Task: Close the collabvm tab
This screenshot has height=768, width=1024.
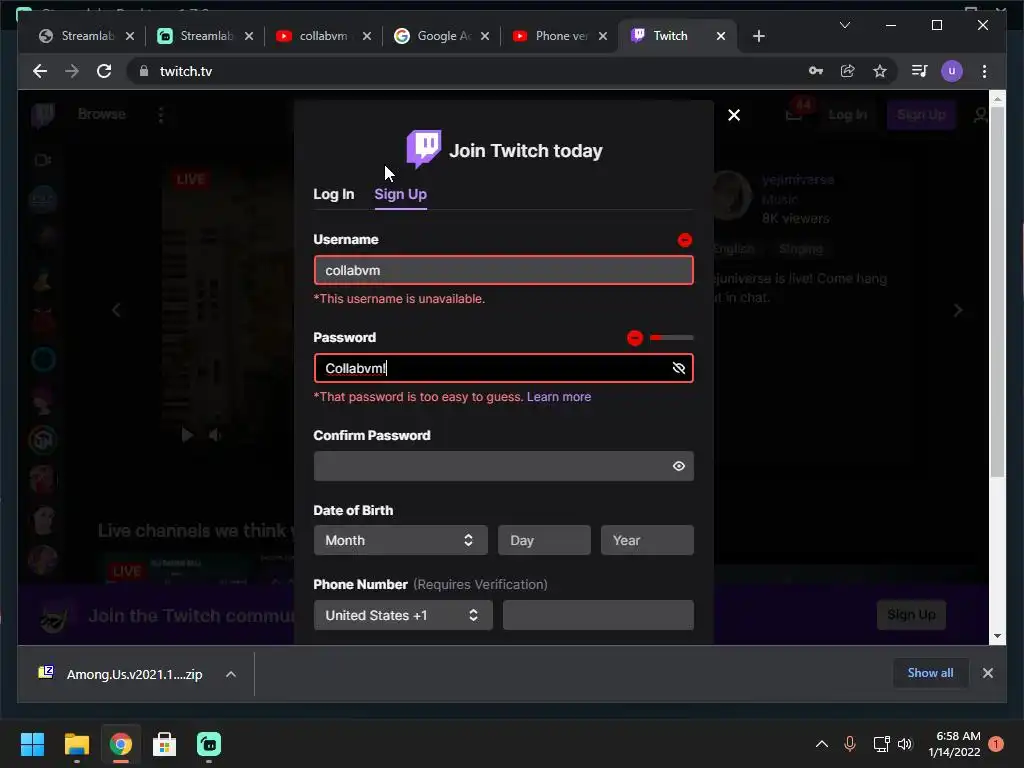Action: (x=367, y=36)
